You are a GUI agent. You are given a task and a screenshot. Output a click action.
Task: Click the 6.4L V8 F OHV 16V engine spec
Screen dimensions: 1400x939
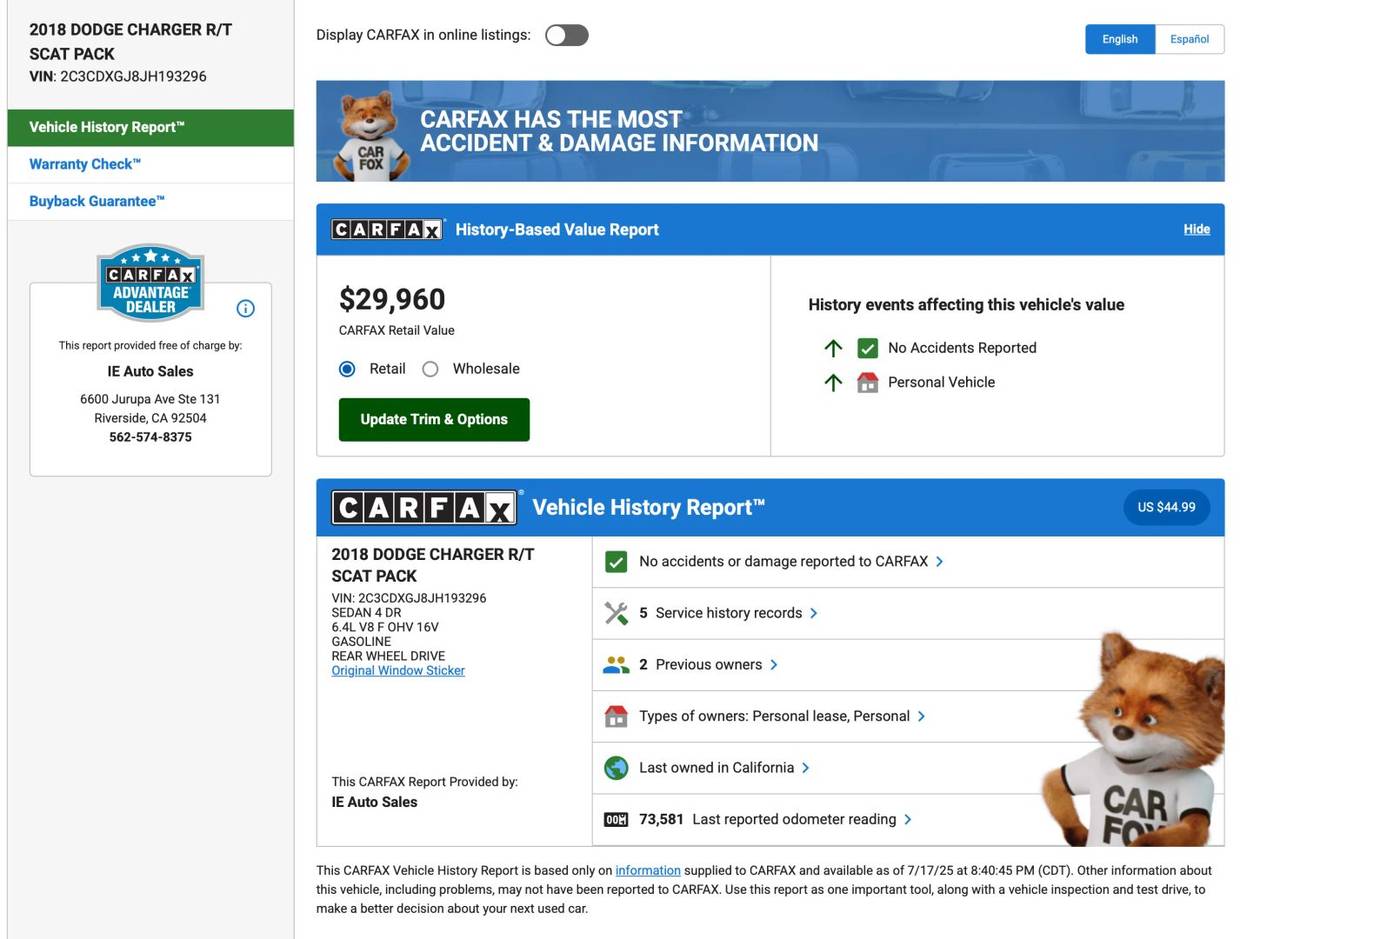point(385,628)
